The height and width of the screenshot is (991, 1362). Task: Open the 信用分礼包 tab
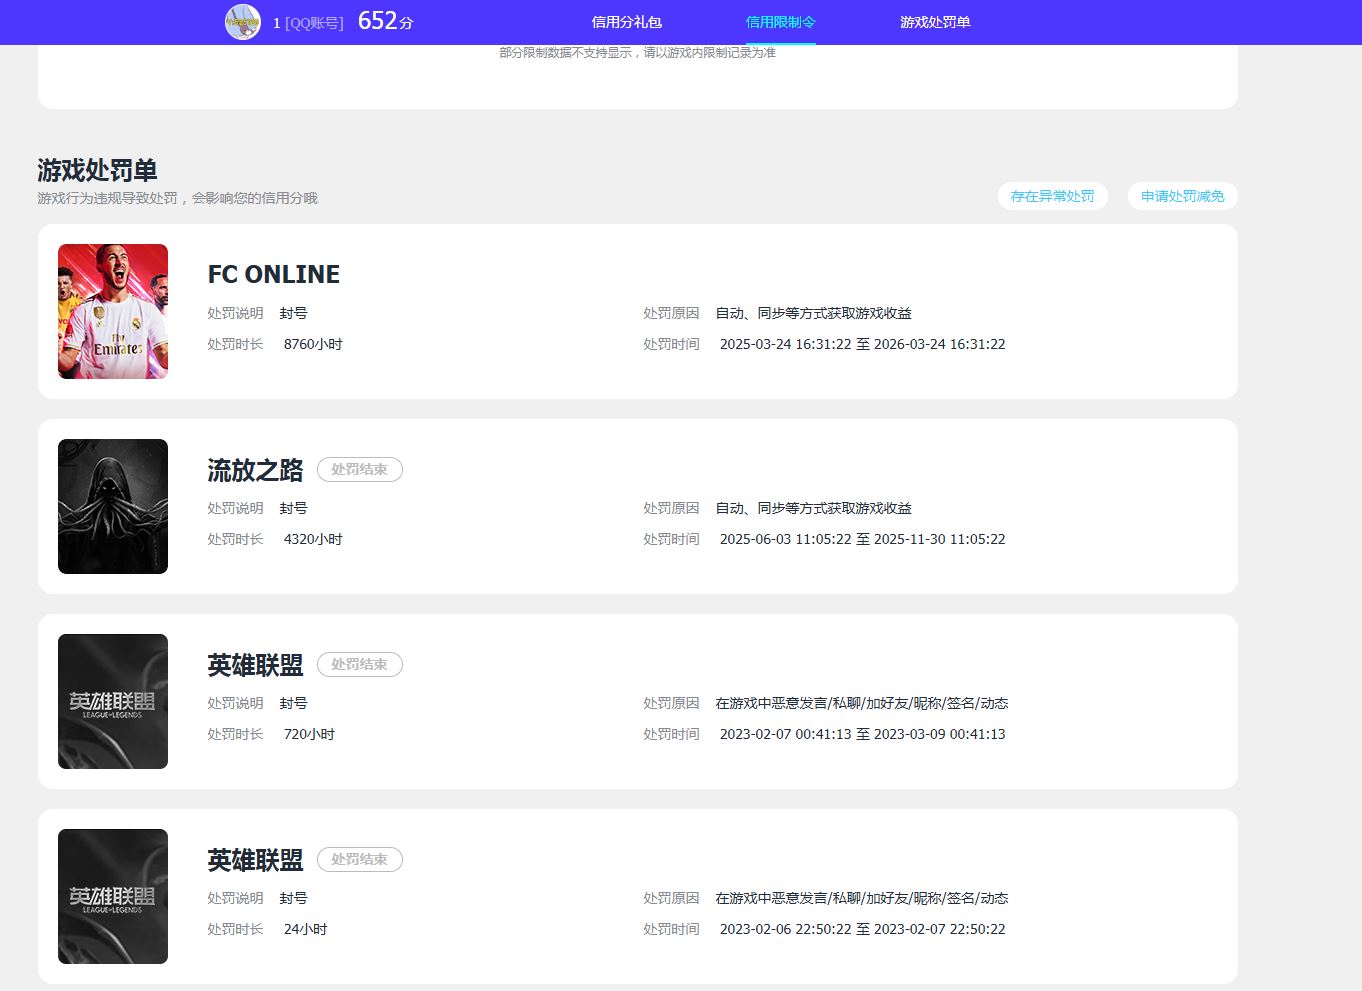point(626,22)
